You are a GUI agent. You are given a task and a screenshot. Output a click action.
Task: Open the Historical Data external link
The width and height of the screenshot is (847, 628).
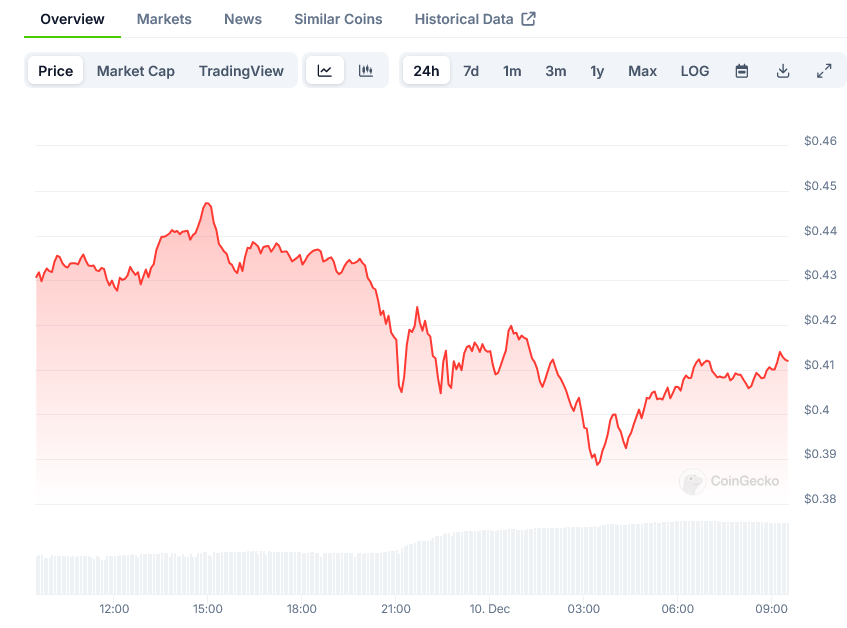tap(475, 19)
